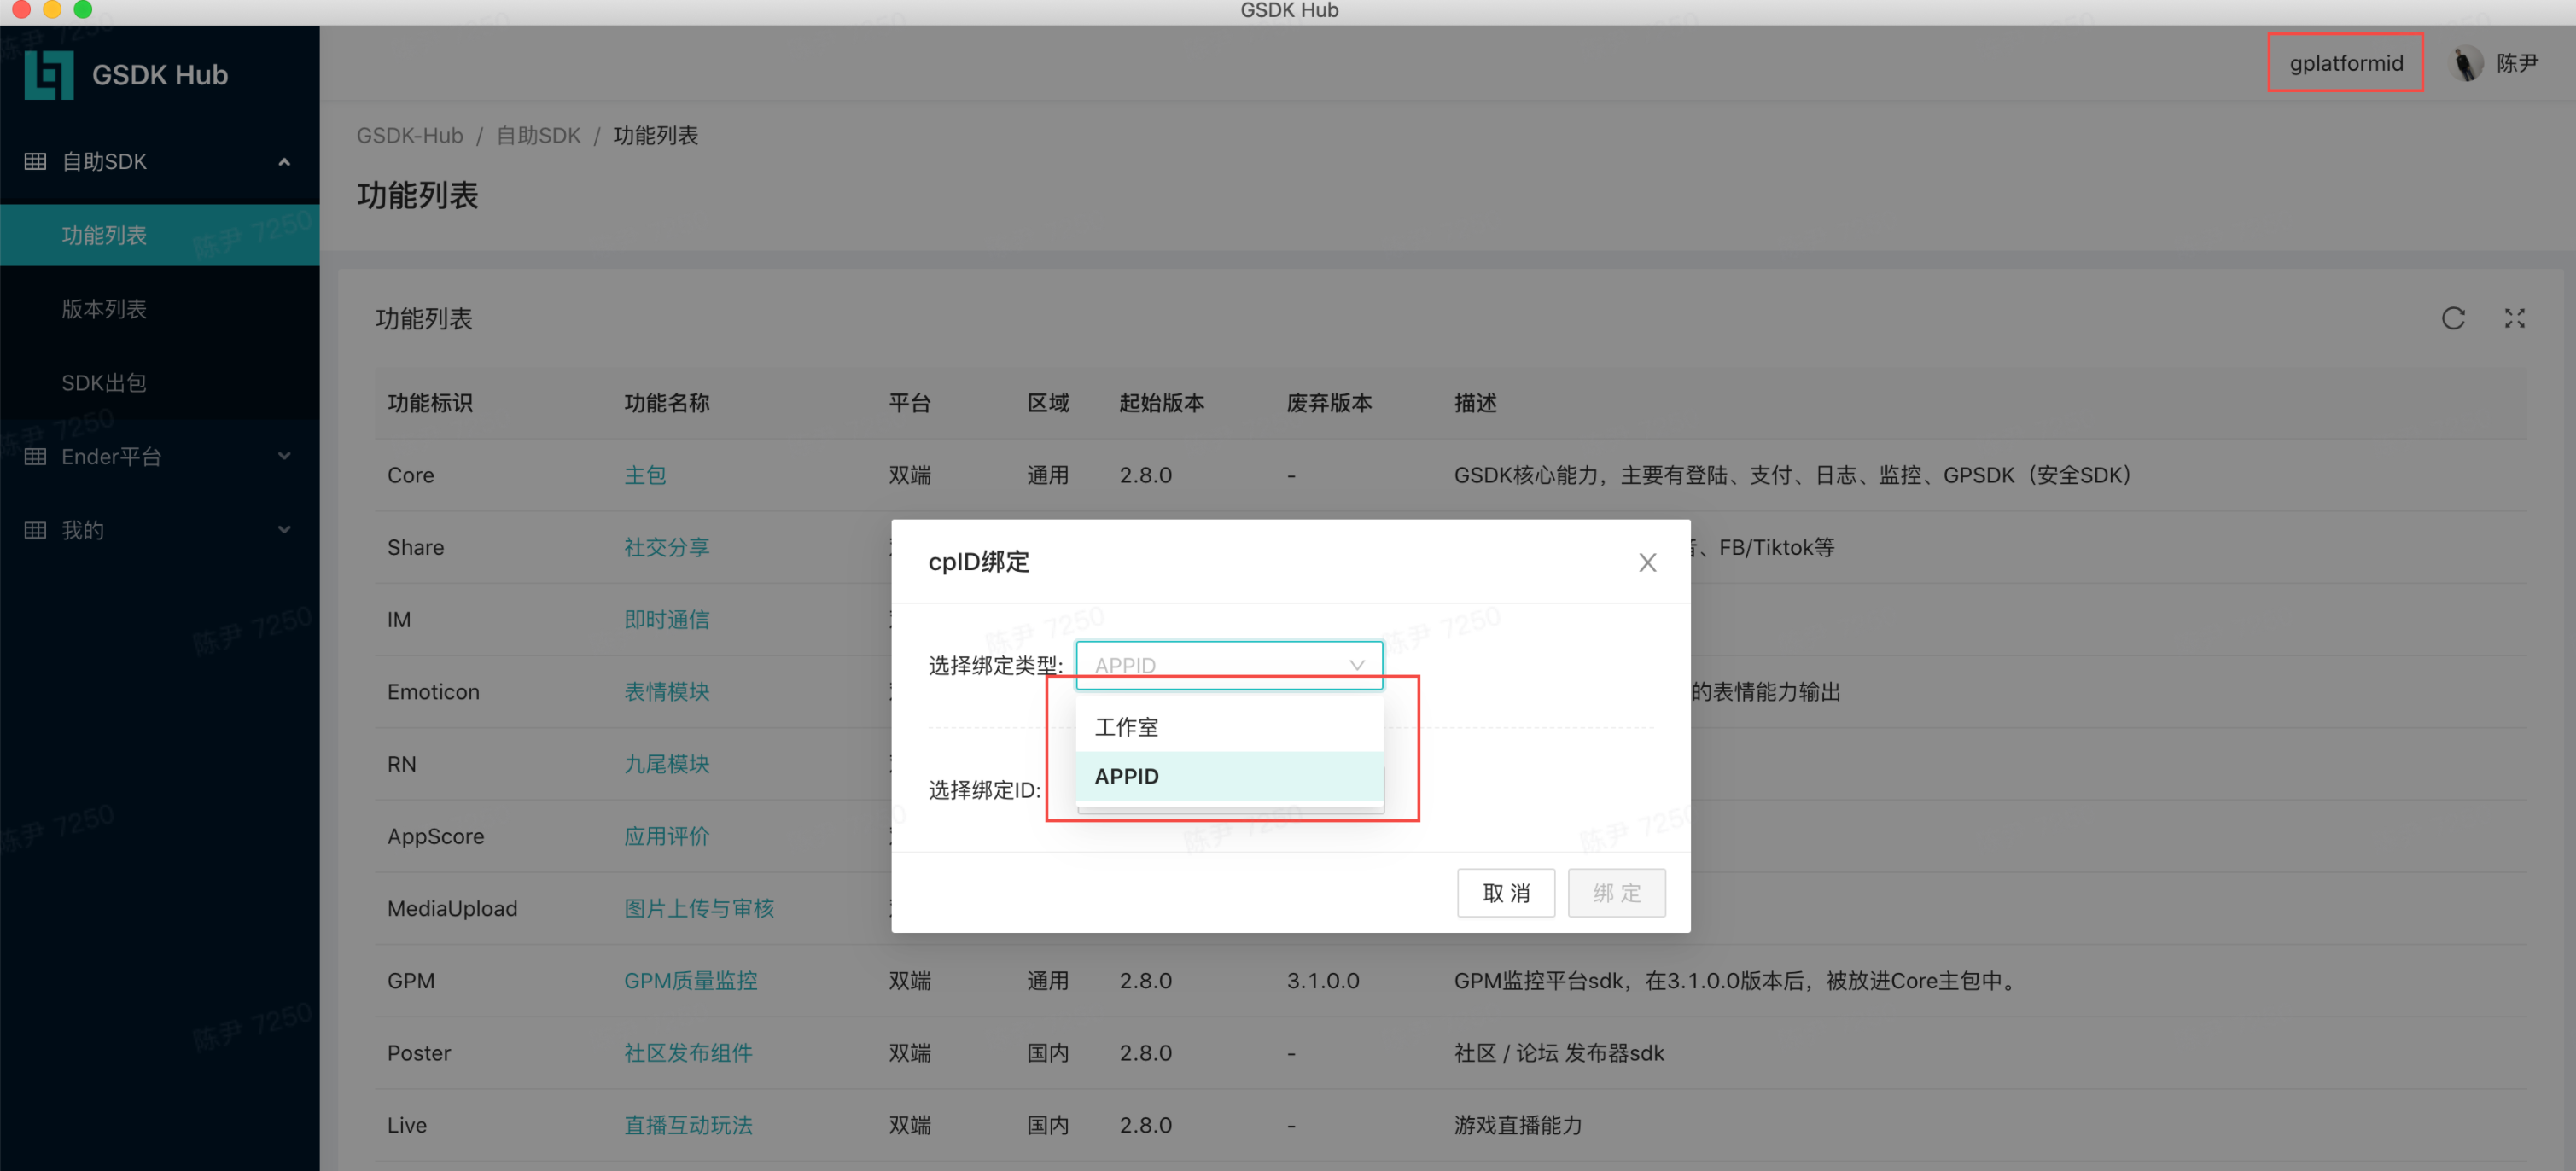
Task: Expand the Ender平台 sidebar menu
Action: tap(284, 456)
